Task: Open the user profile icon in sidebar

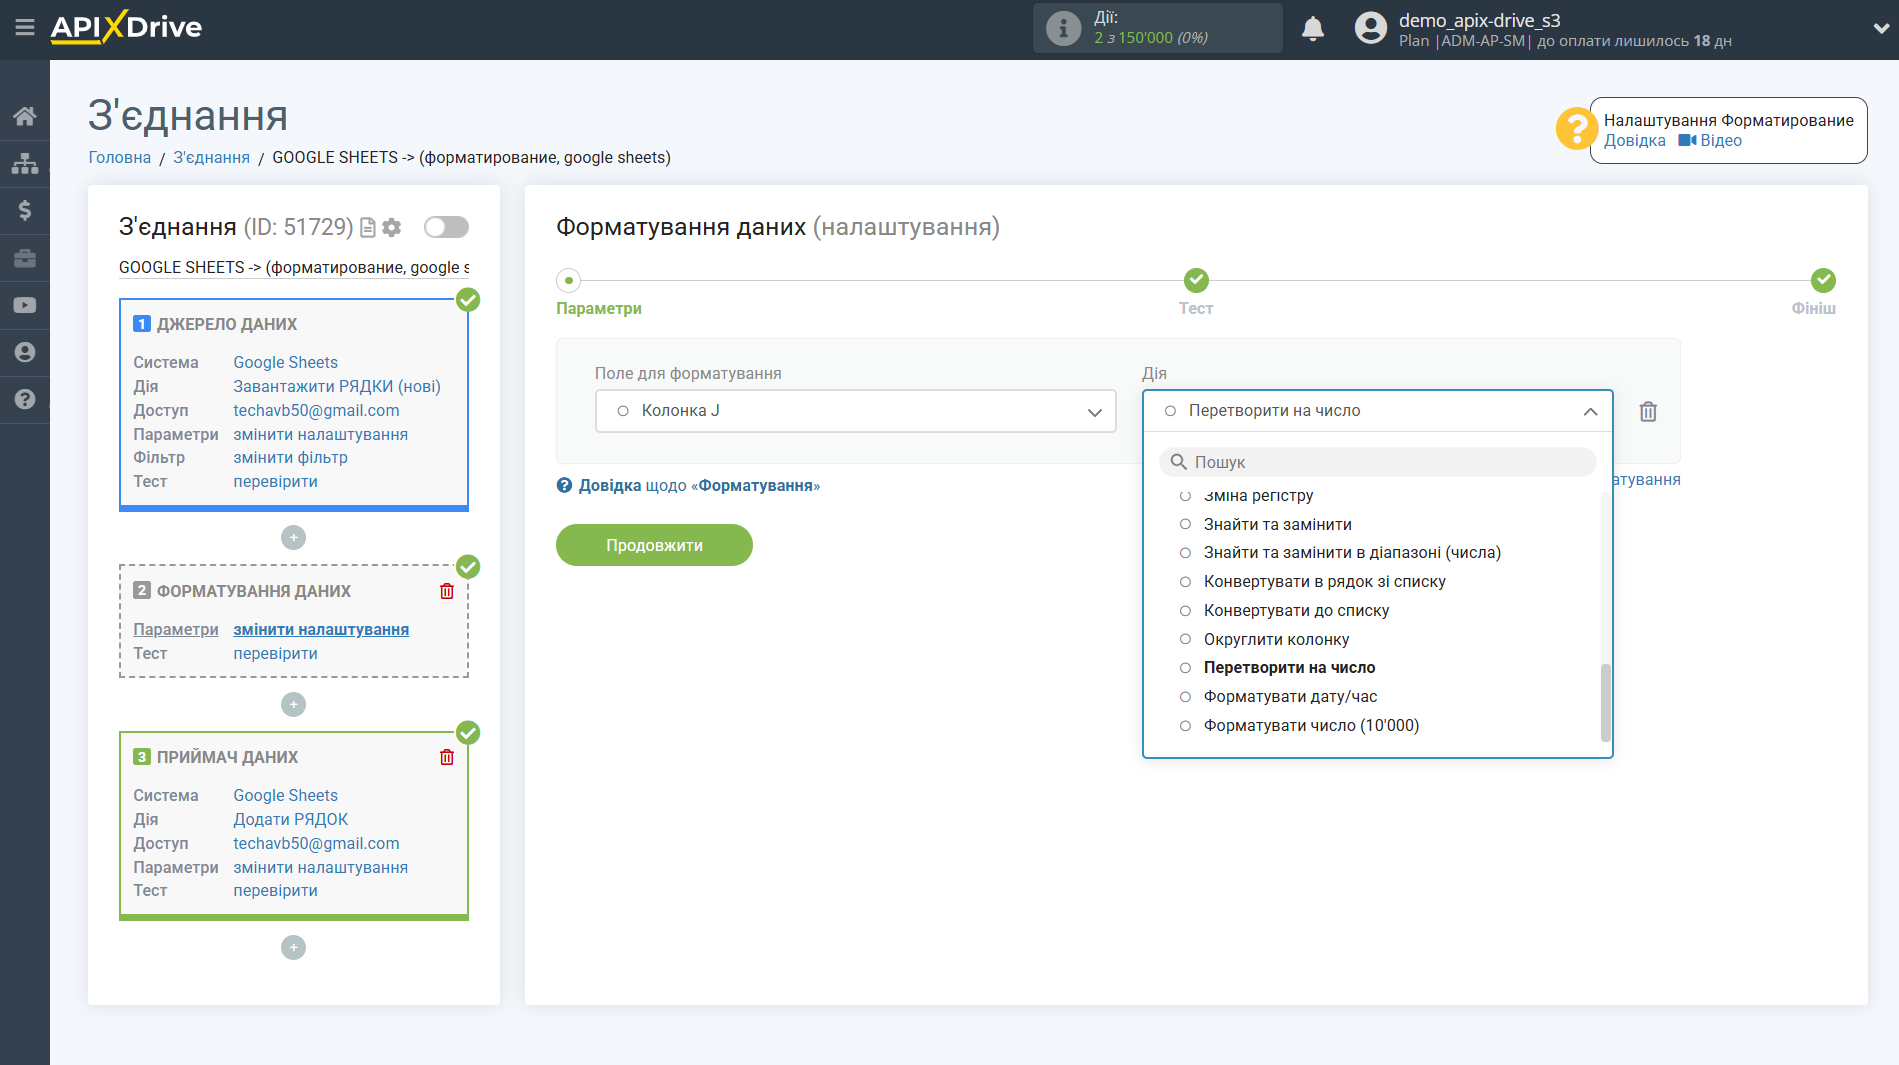Action: tap(25, 352)
